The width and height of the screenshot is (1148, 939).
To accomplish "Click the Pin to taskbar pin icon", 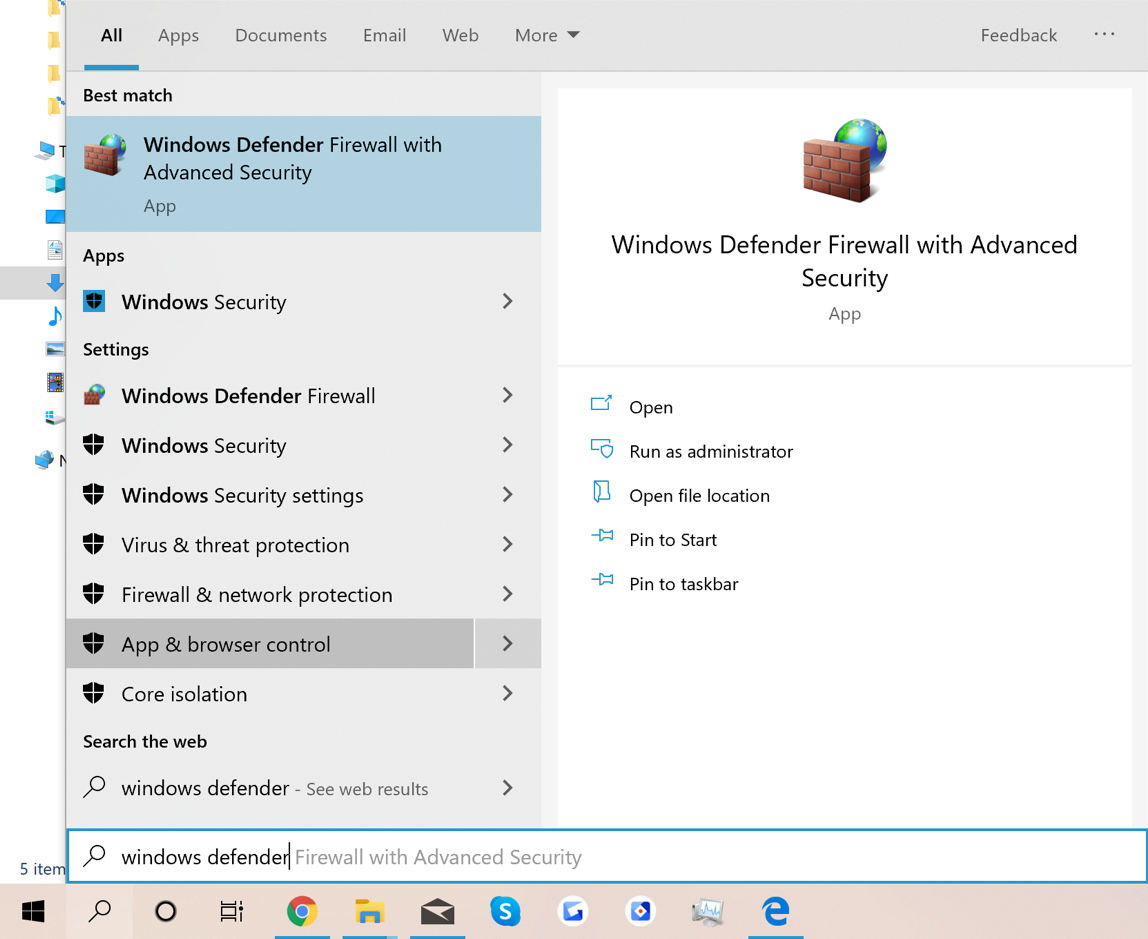I will (602, 580).
